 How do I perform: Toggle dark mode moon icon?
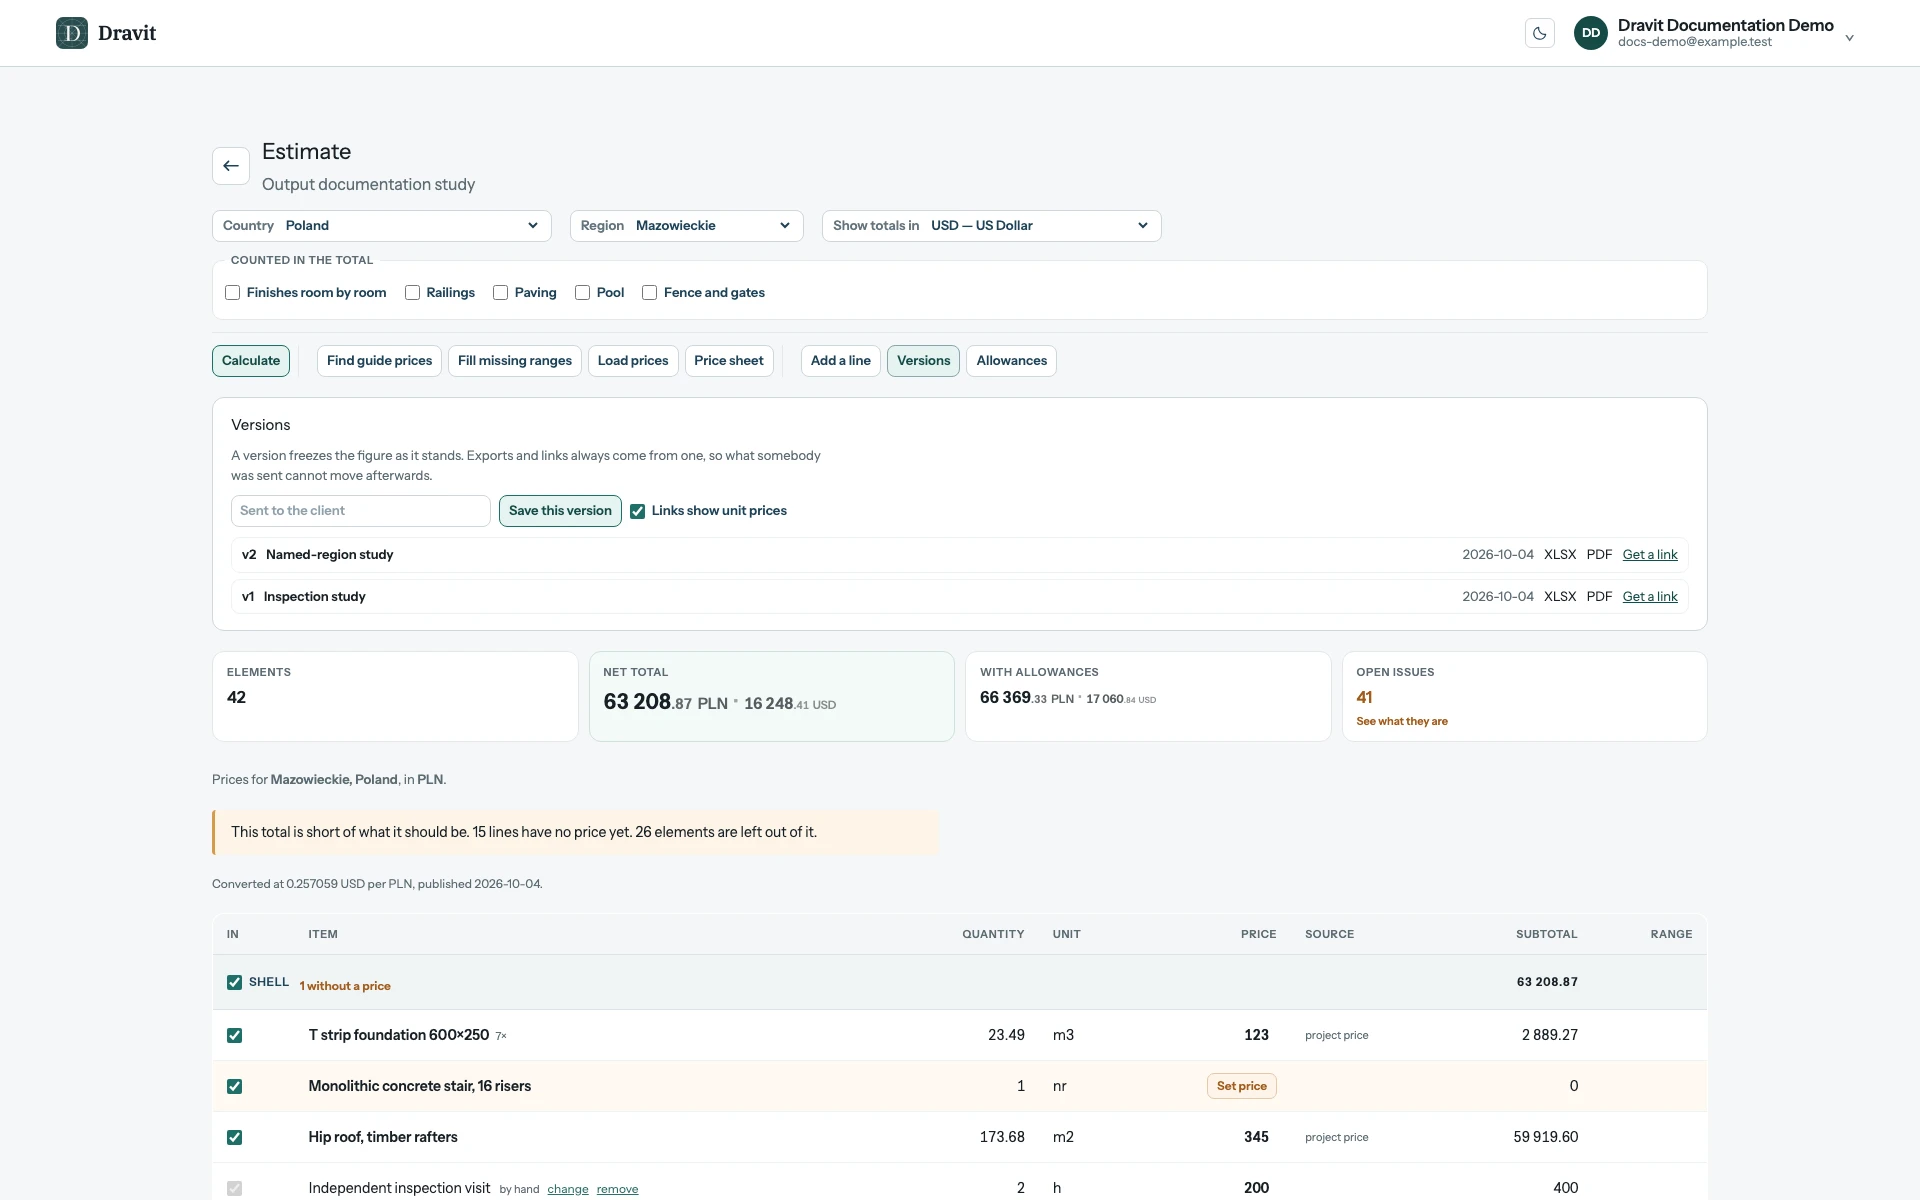click(x=1540, y=33)
